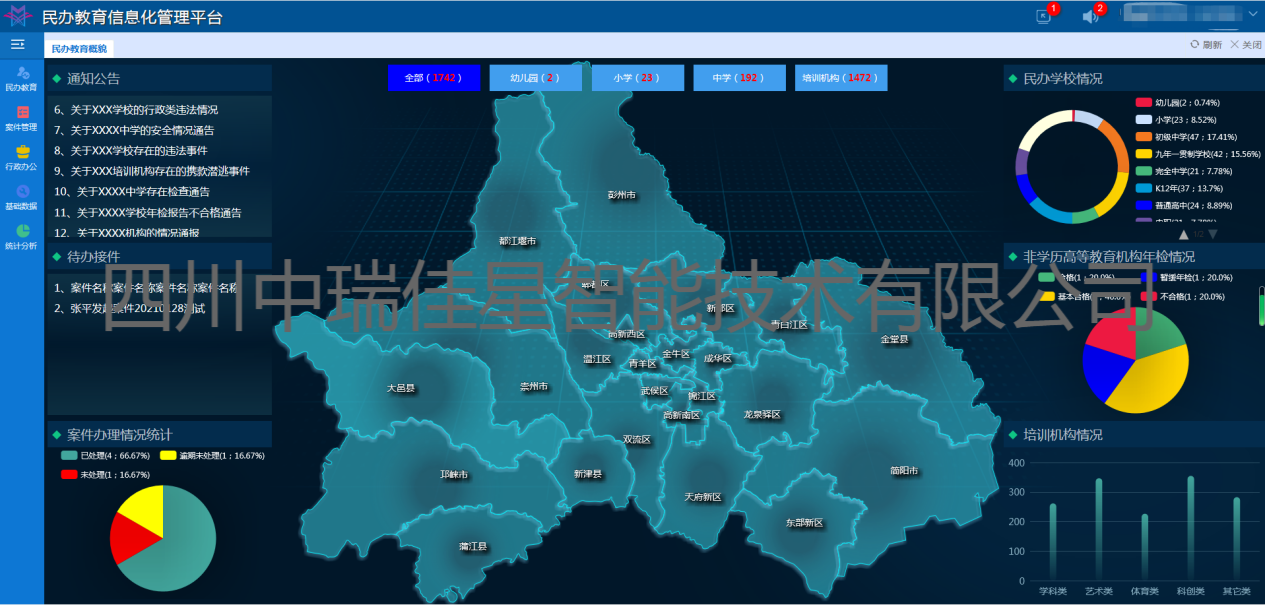1265x605 pixels.
Task: Open the speaker announcements icon with badge 2
Action: click(x=1090, y=16)
